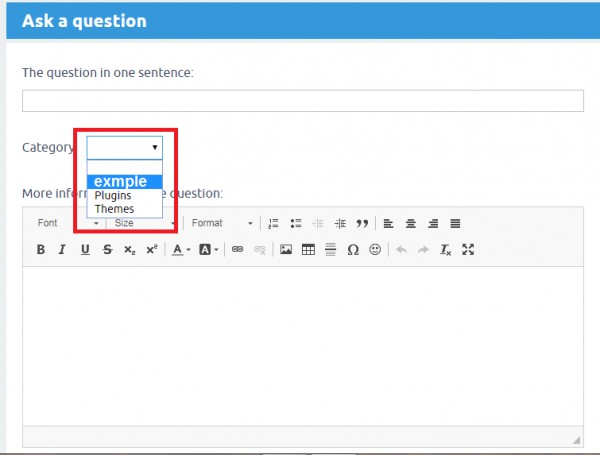Insert a link with chain icon

point(238,249)
